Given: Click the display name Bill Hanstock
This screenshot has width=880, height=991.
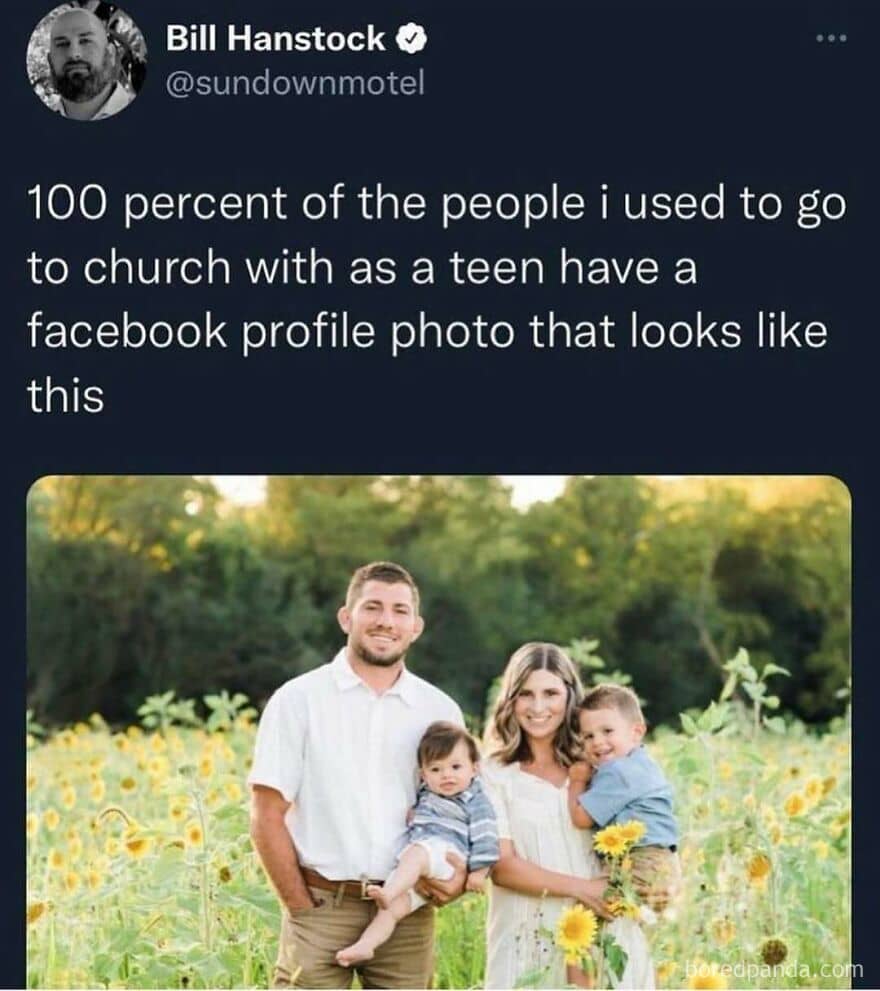Looking at the screenshot, I should 276,40.
